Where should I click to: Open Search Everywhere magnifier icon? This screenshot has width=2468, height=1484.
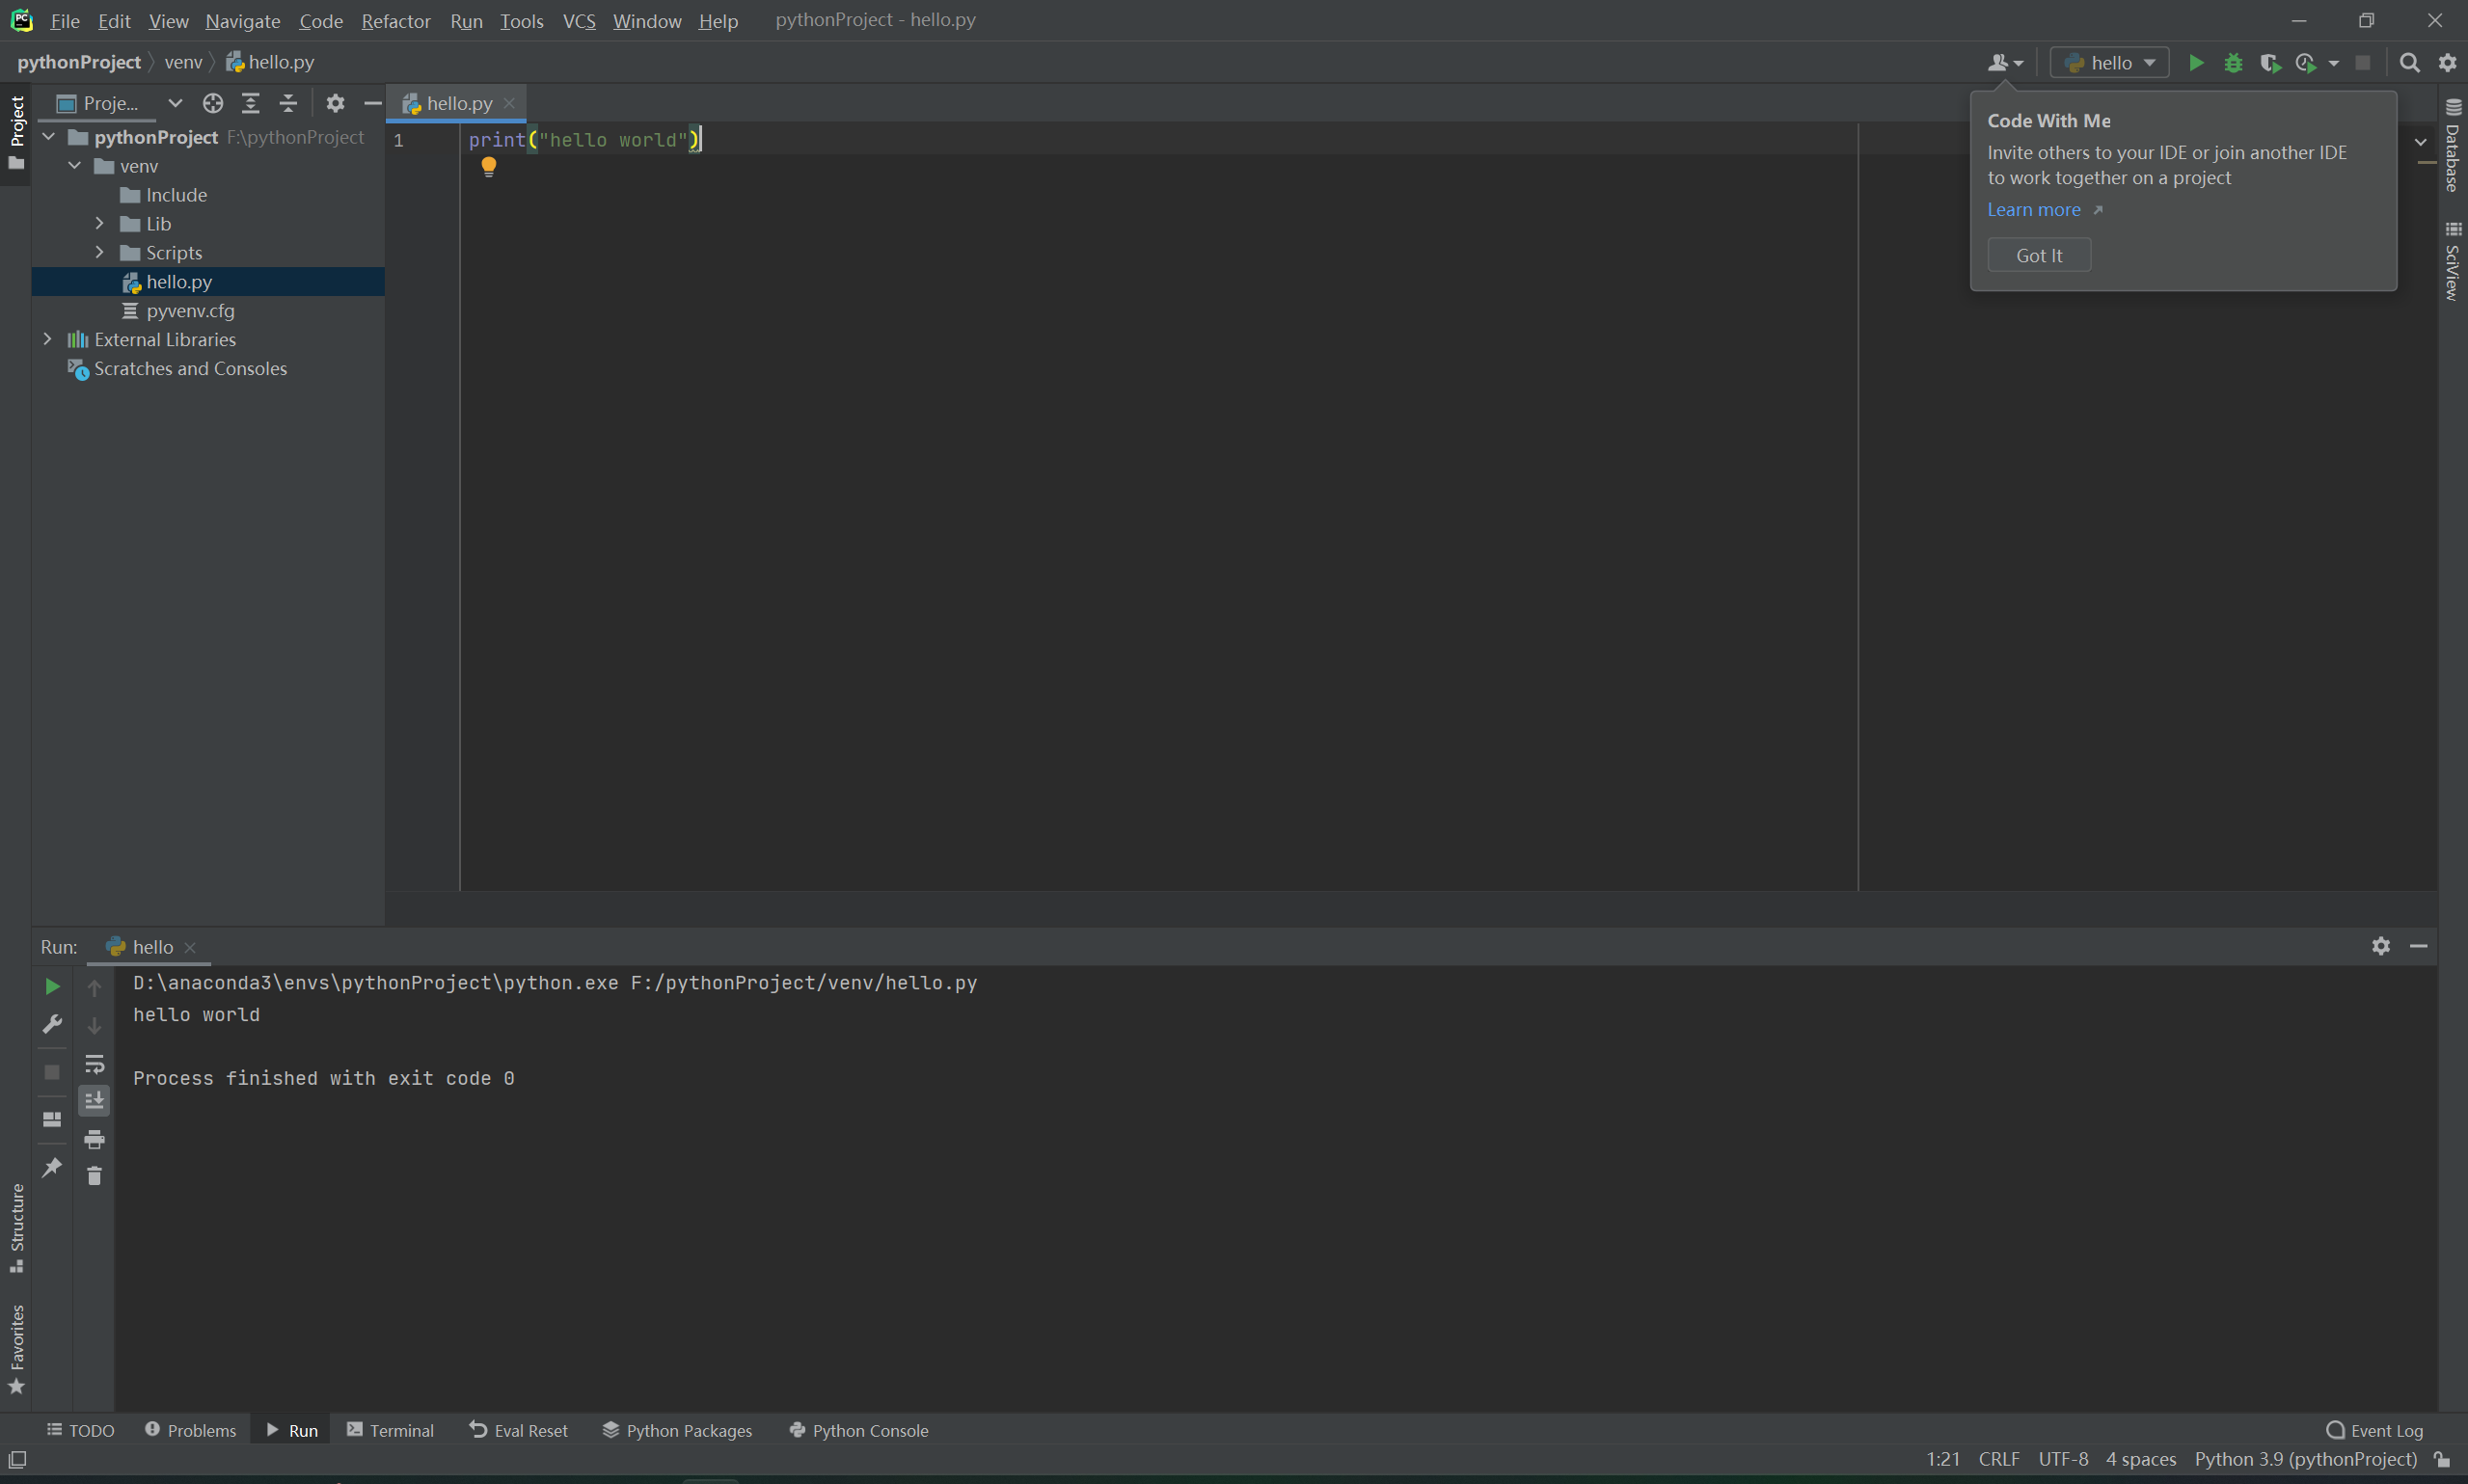click(x=2409, y=63)
